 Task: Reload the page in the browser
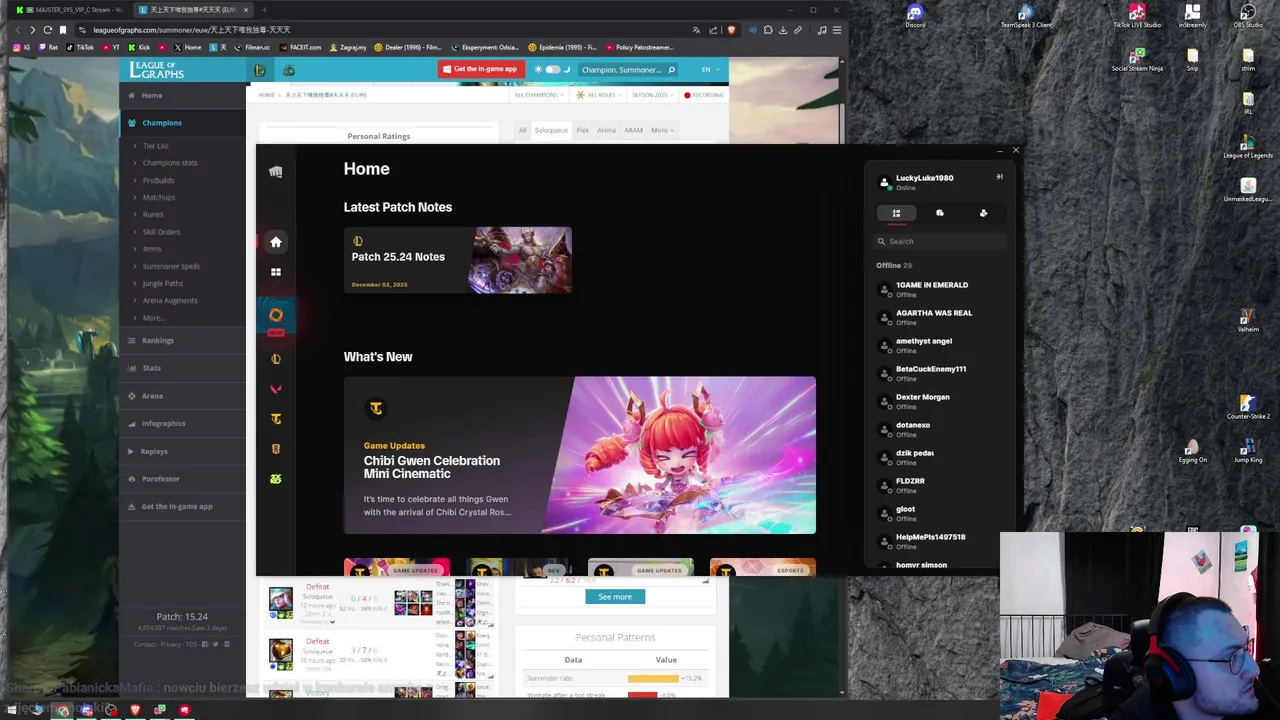click(x=47, y=30)
